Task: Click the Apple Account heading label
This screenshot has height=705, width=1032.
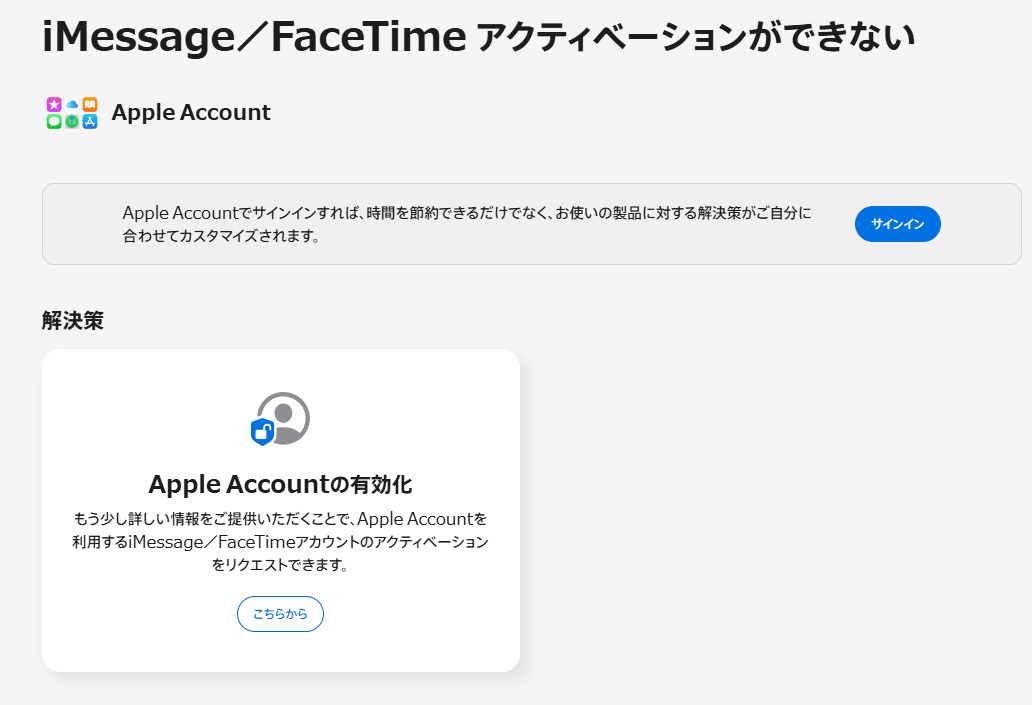Action: [x=191, y=112]
